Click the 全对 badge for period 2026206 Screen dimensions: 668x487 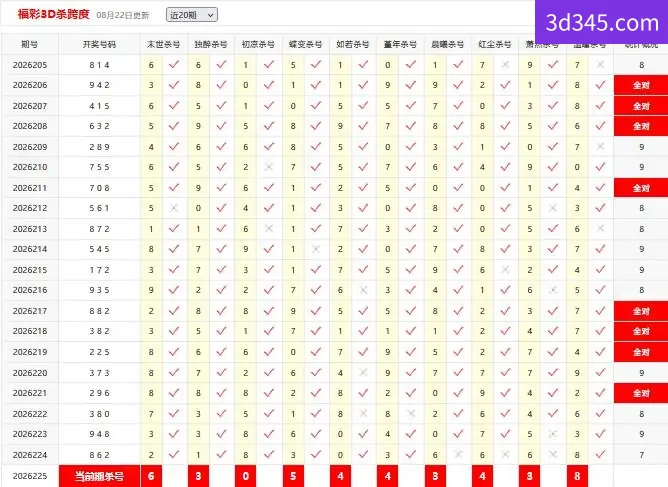pyautogui.click(x=641, y=85)
